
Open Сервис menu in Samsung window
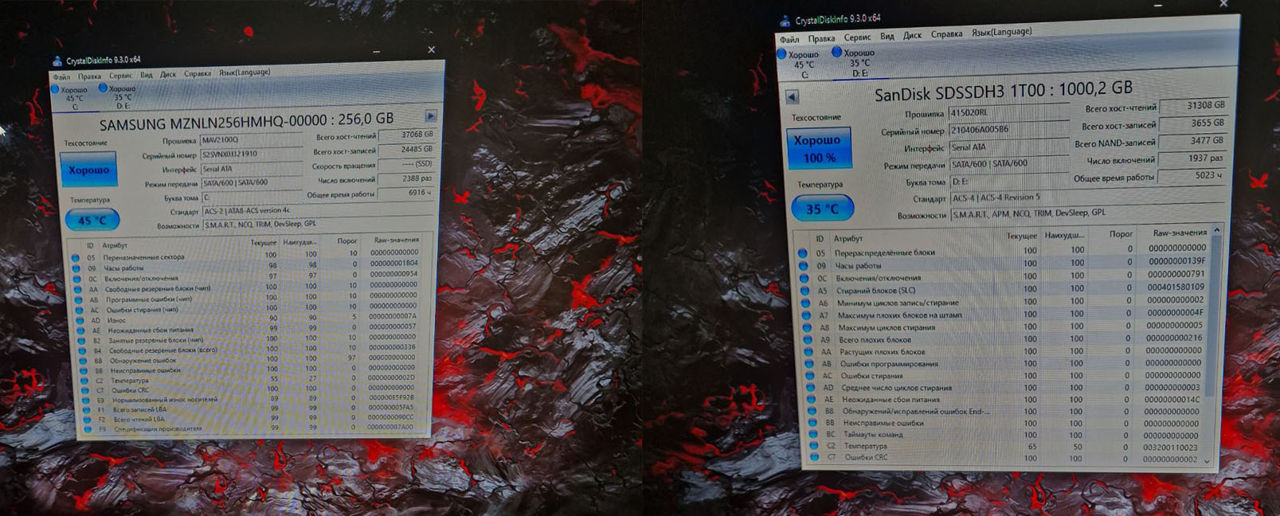(120, 75)
